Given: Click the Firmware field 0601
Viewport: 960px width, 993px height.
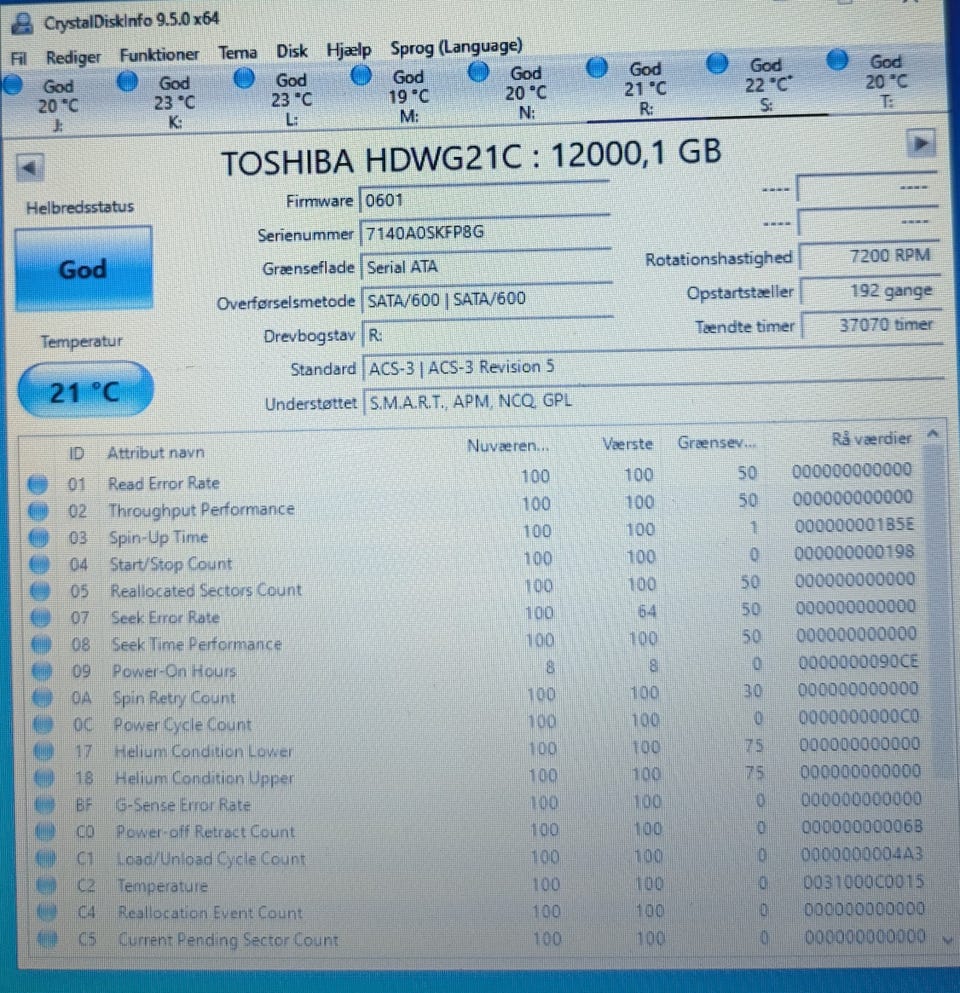Looking at the screenshot, I should [x=484, y=199].
